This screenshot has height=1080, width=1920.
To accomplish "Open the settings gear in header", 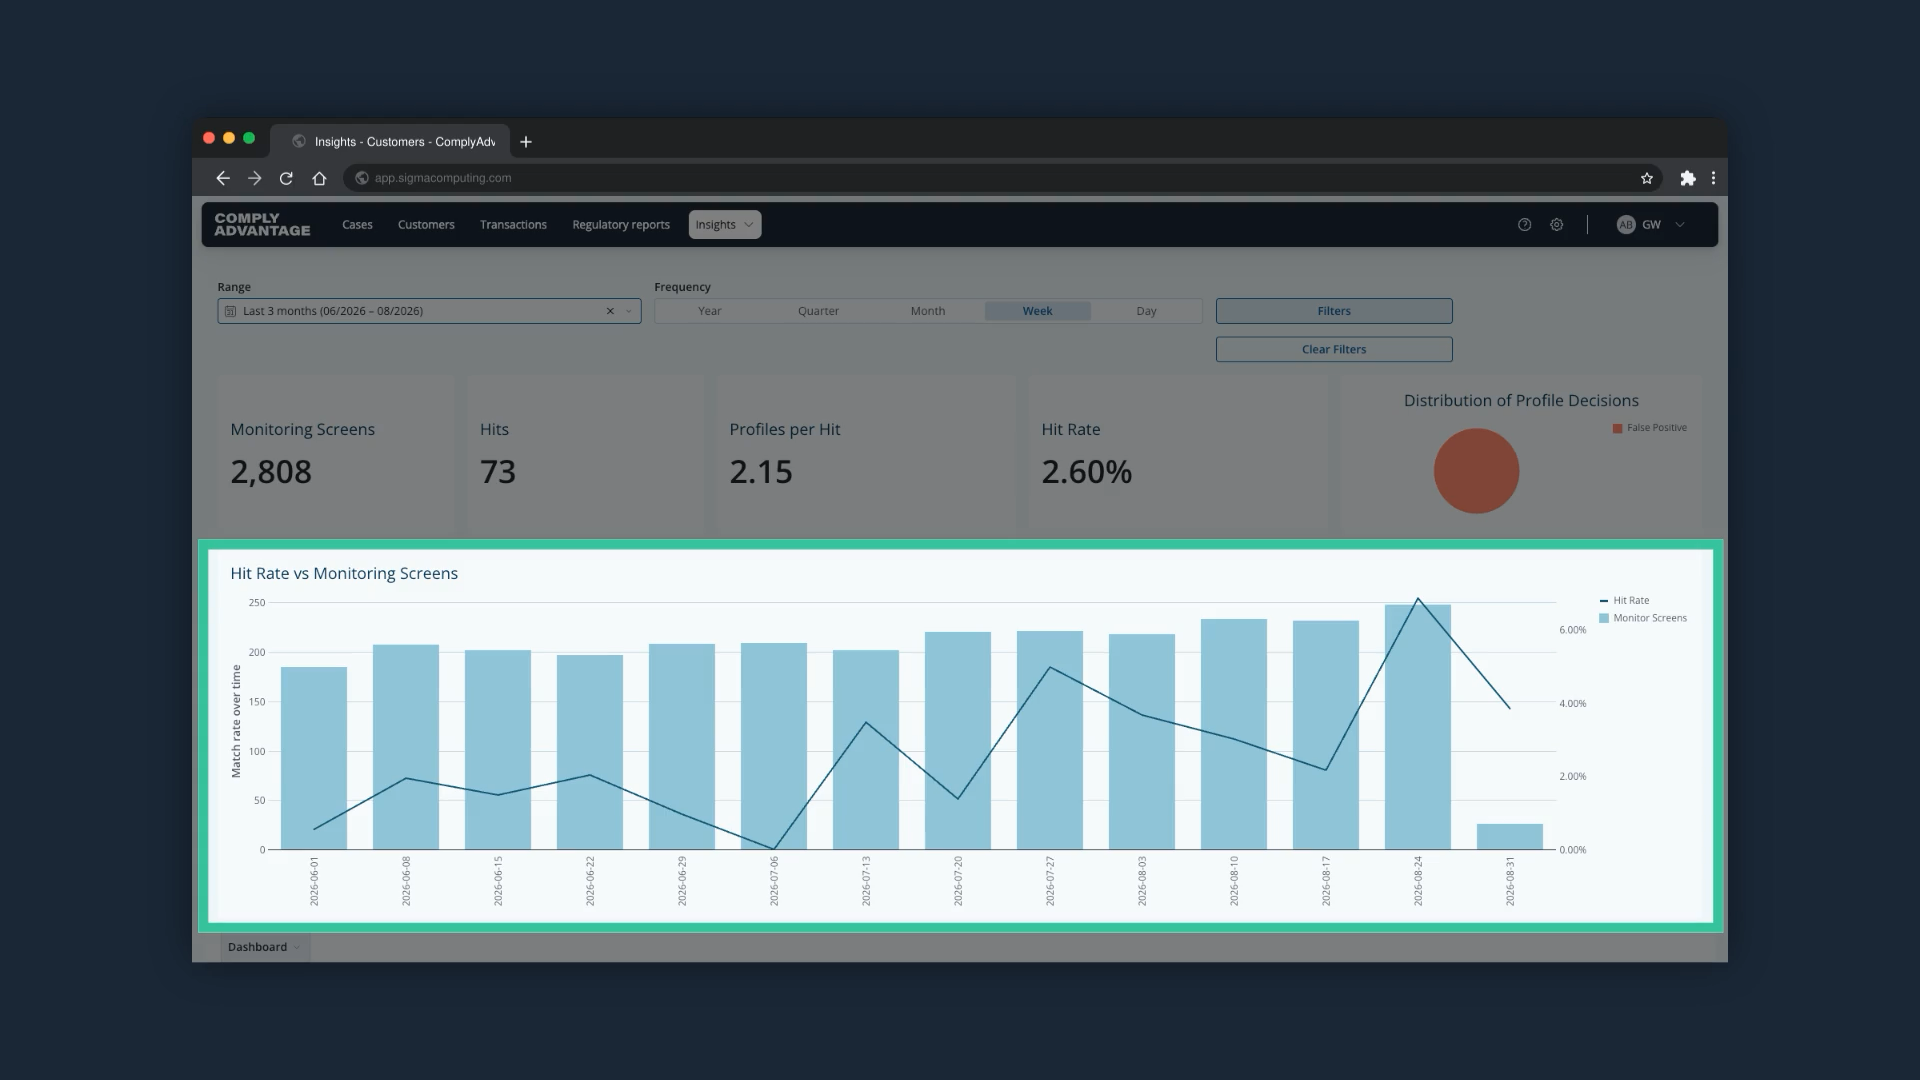I will pos(1557,225).
